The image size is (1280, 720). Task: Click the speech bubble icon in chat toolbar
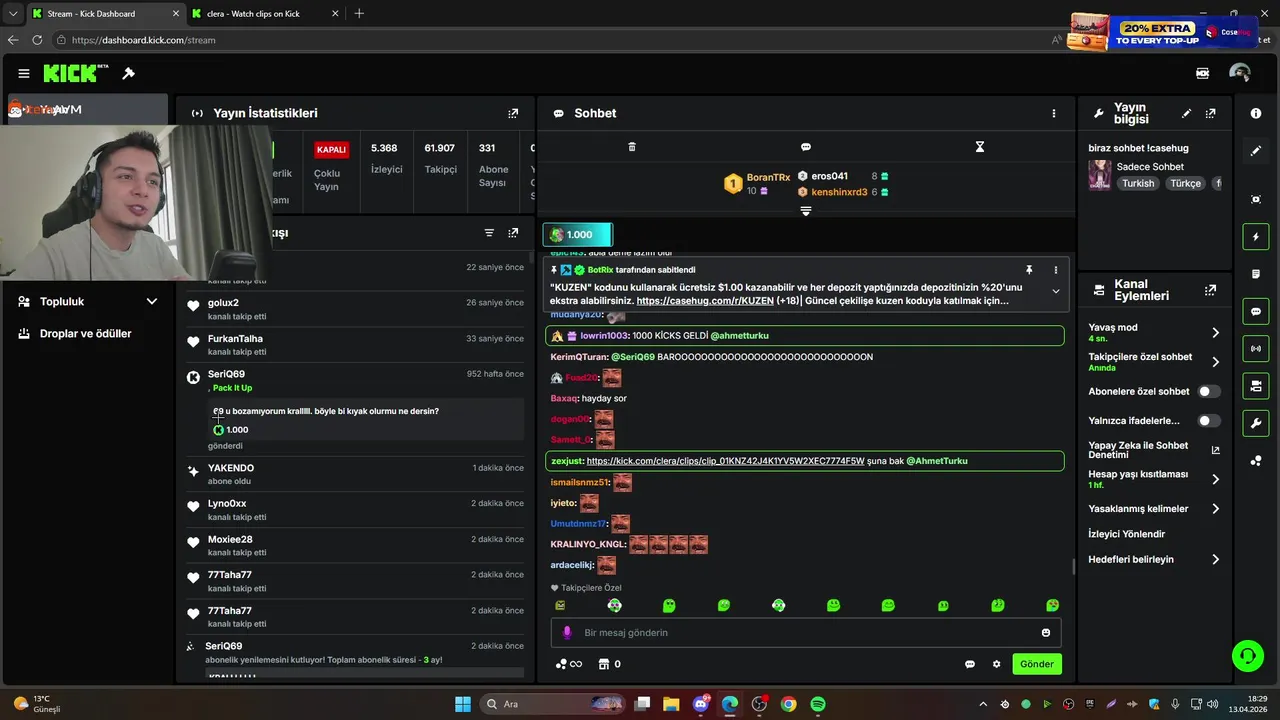coord(806,147)
